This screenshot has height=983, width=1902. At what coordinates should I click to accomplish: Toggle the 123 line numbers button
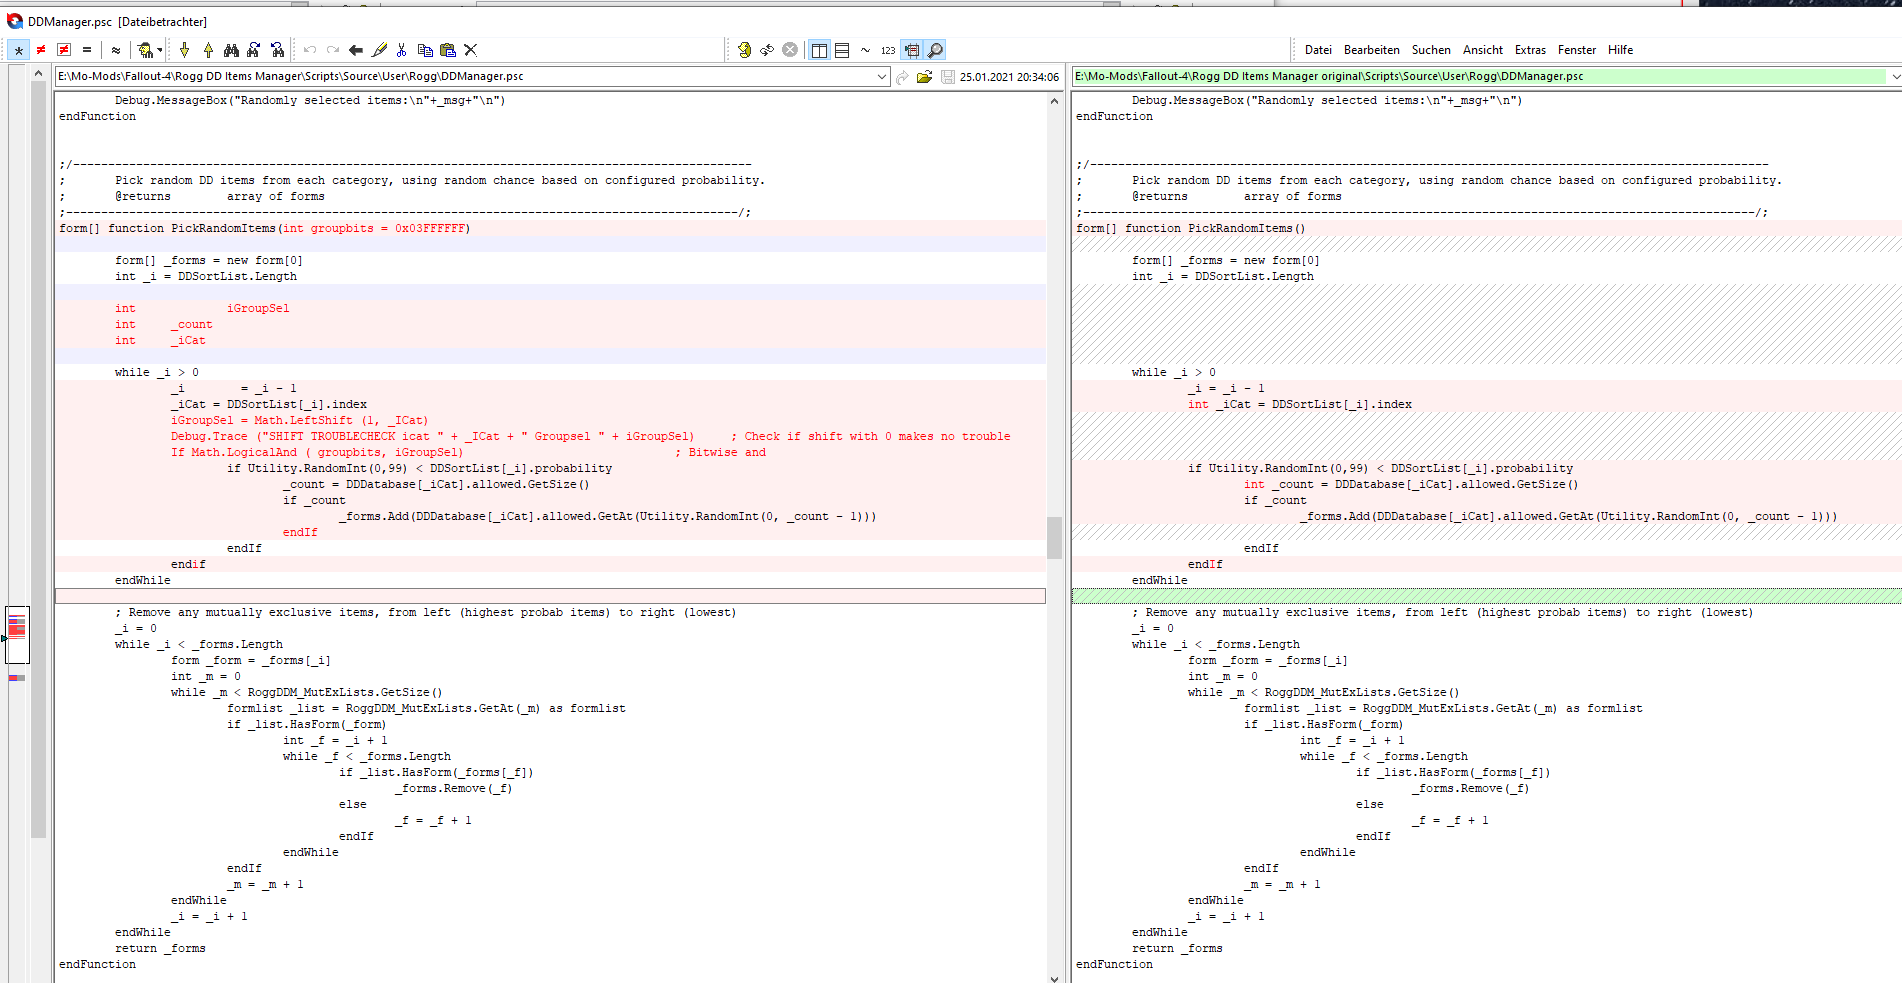click(x=888, y=50)
